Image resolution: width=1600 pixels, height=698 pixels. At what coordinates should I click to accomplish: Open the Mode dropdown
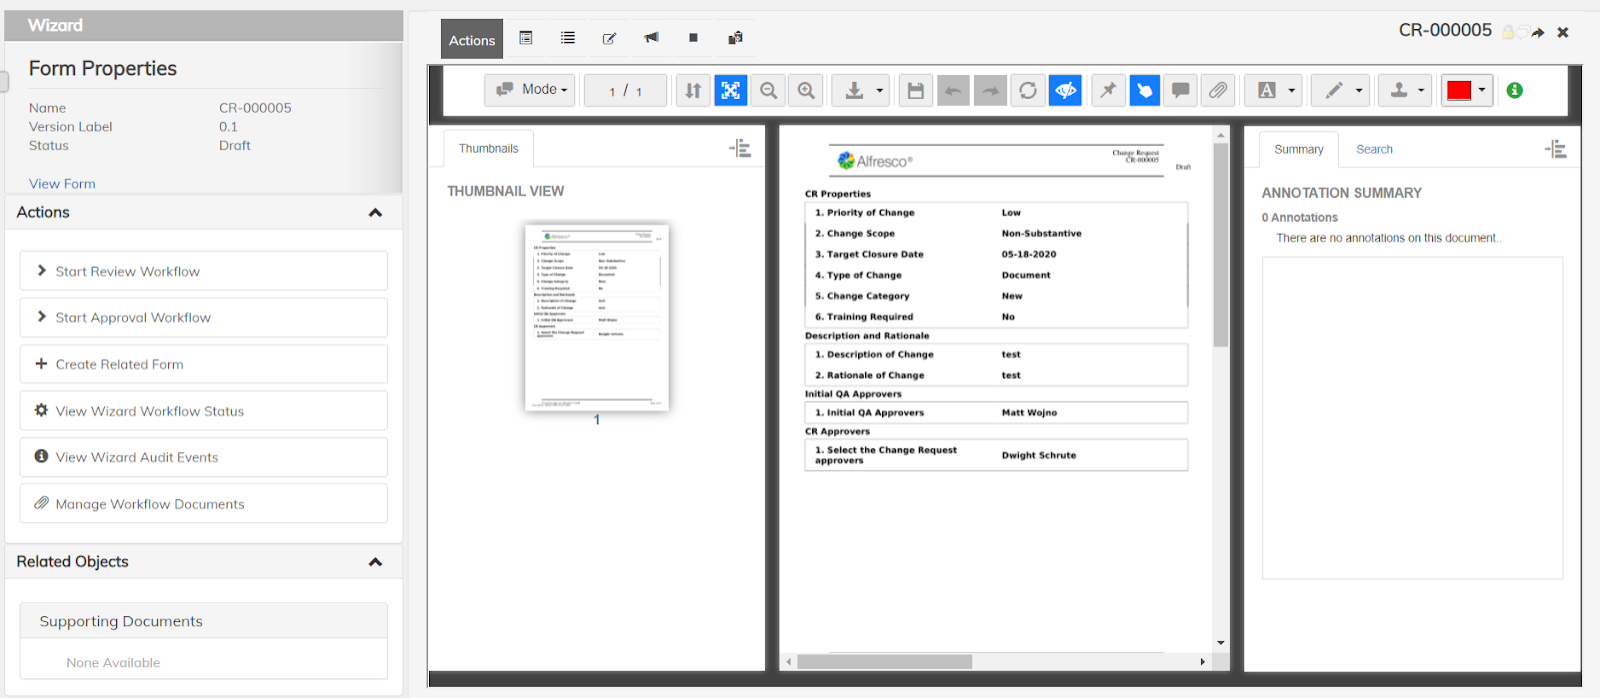531,90
